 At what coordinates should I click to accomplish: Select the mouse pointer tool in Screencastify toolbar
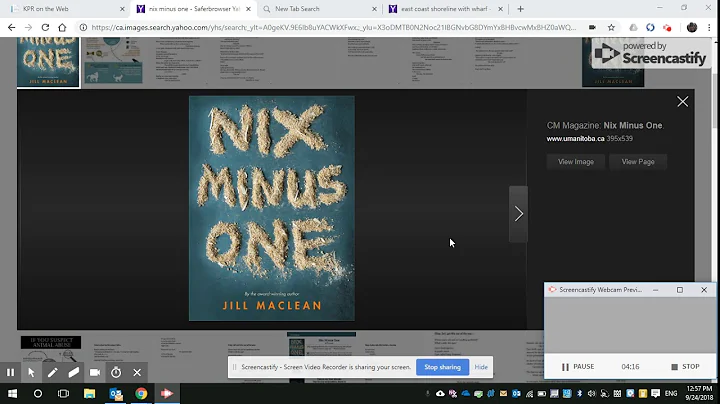tap(31, 372)
